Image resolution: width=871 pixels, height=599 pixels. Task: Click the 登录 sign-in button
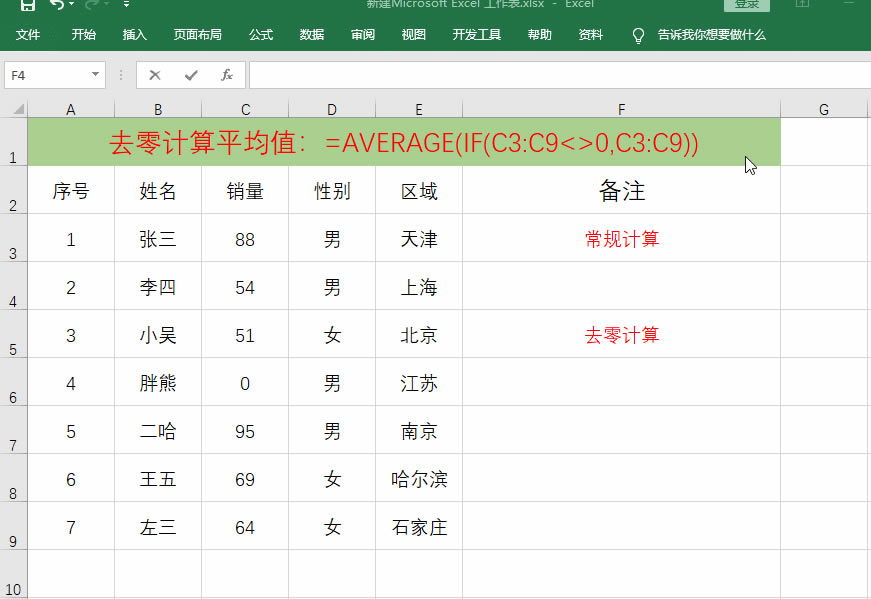[747, 4]
